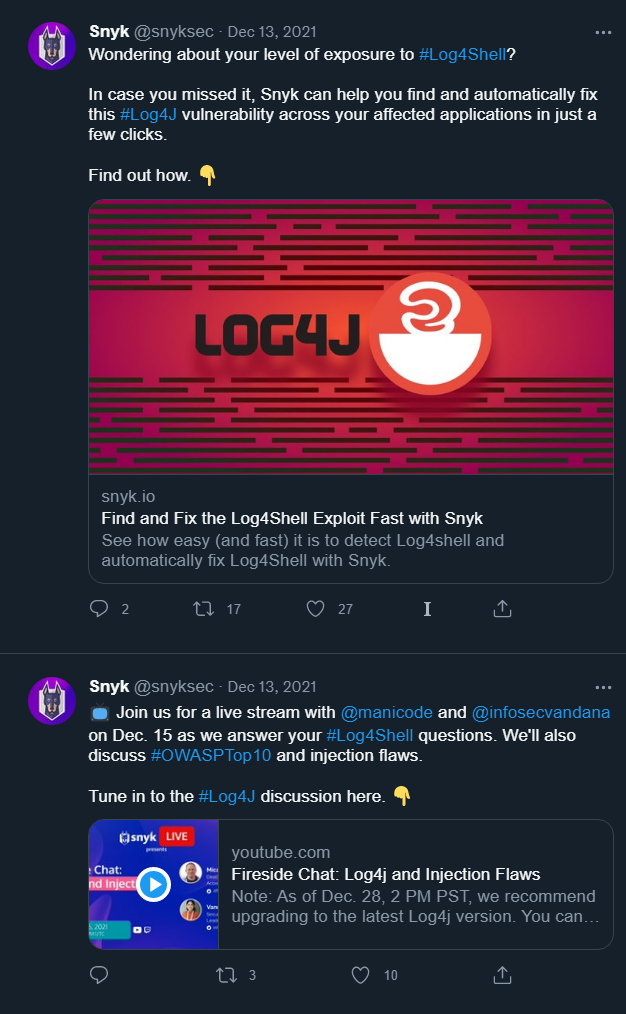Open more options for the first tweet

pyautogui.click(x=603, y=32)
